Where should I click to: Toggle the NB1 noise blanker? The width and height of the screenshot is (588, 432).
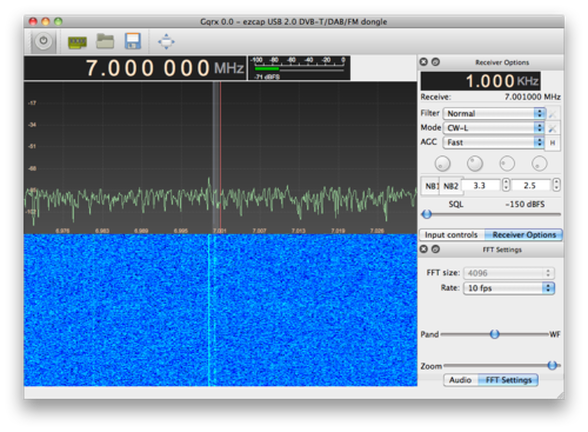[x=431, y=186]
